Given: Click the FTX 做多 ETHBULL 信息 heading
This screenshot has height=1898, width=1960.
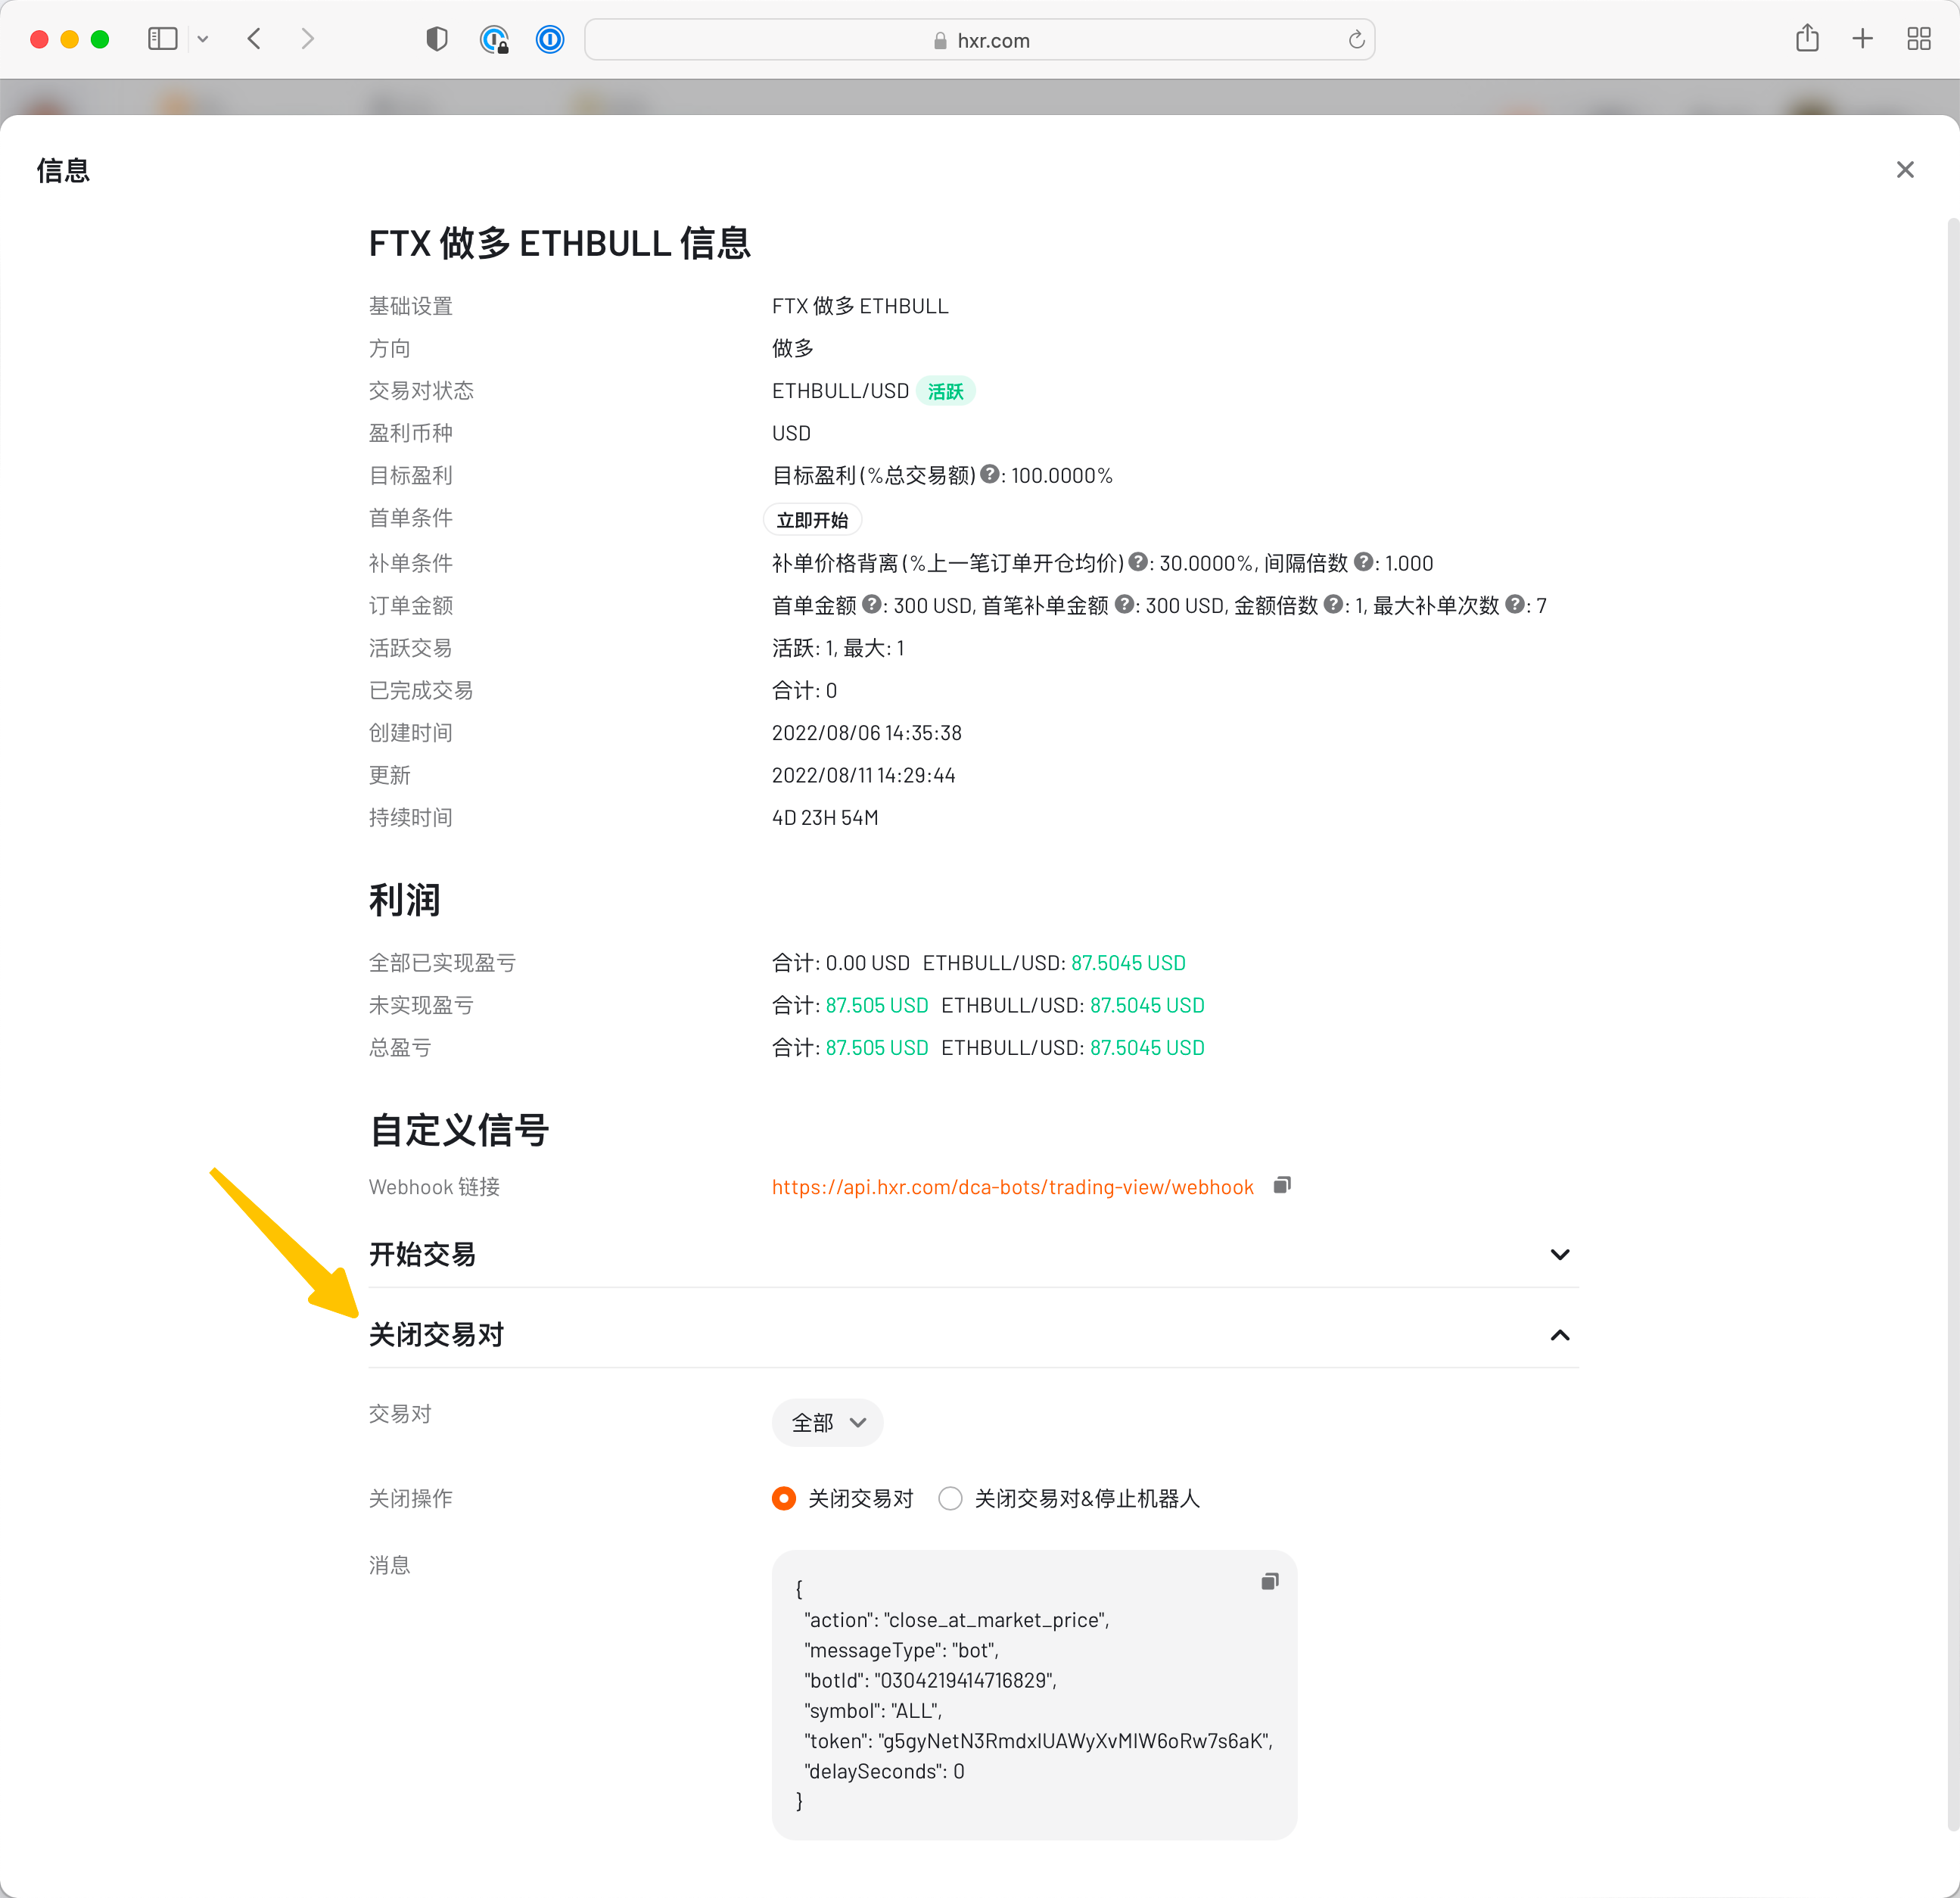Looking at the screenshot, I should tap(560, 243).
